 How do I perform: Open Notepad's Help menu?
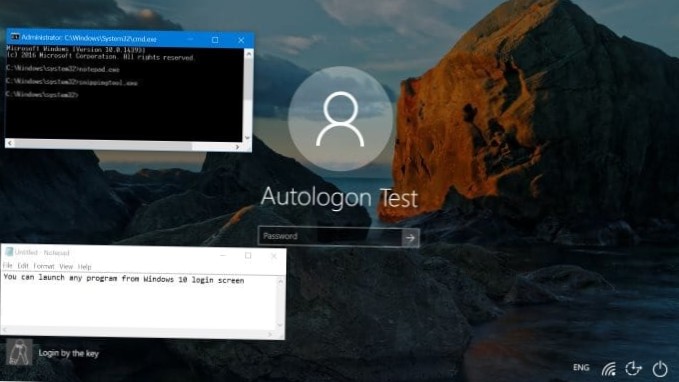[84, 266]
